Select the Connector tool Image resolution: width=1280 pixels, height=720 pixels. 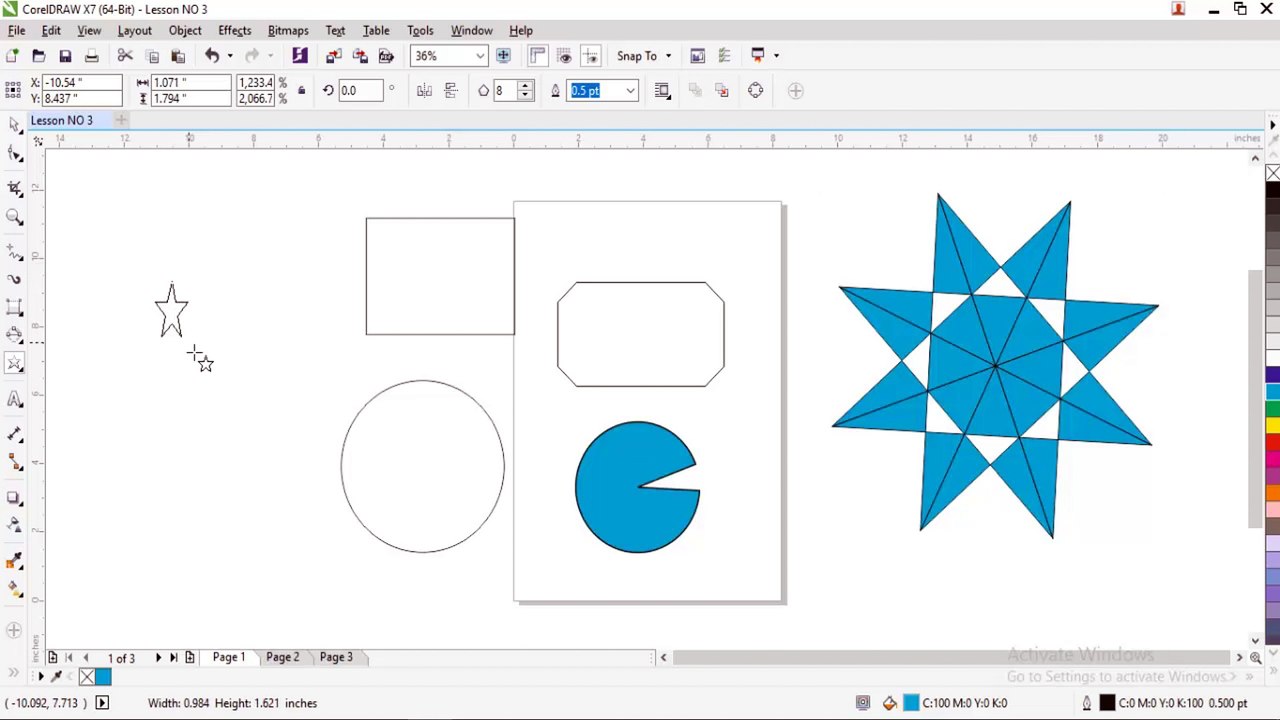point(14,462)
